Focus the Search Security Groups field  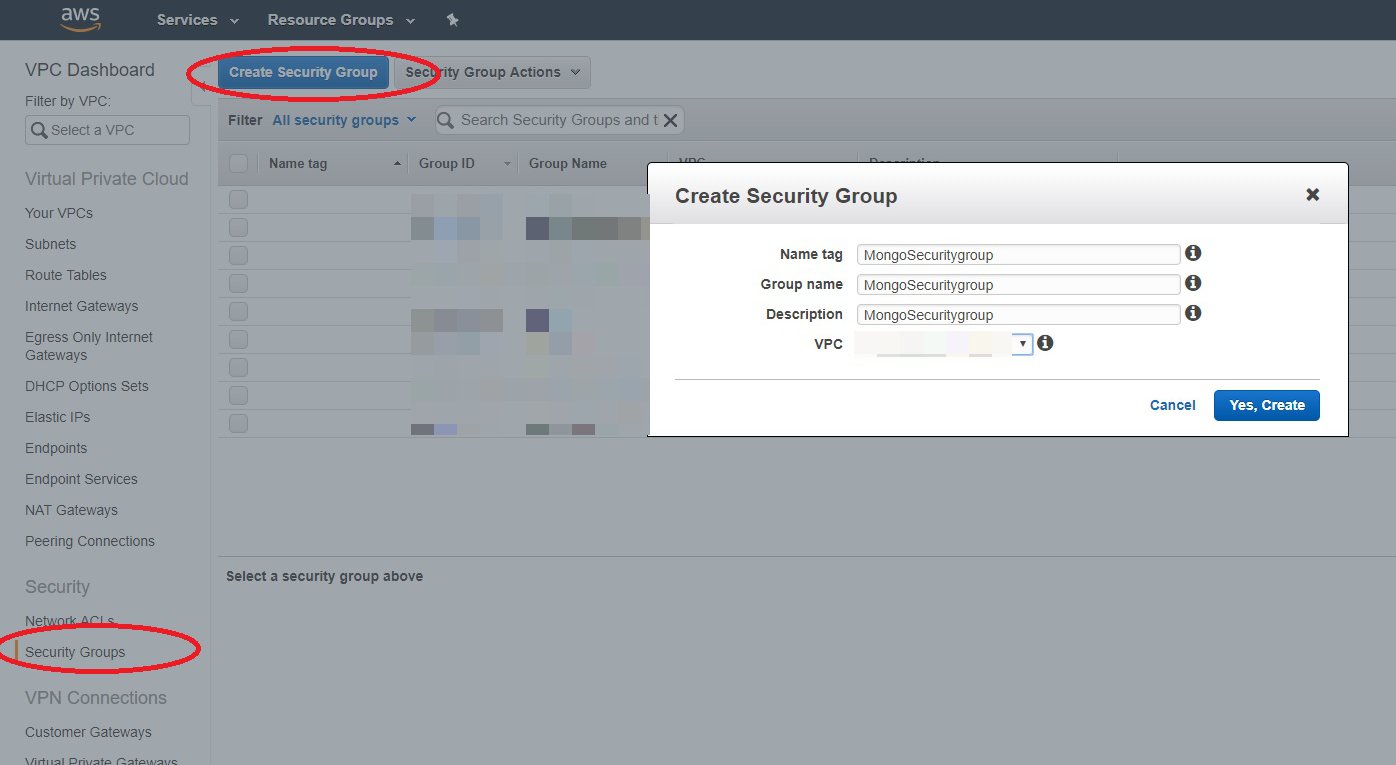(x=558, y=120)
